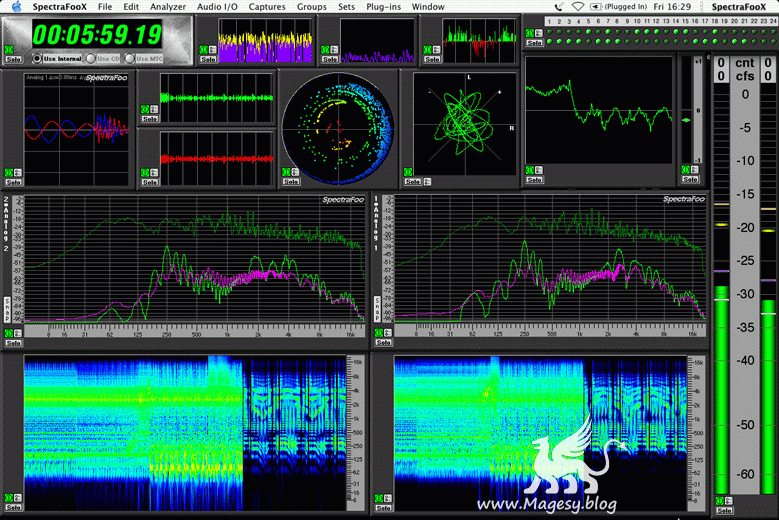
Task: Select the Use Internal radio button
Action: coord(39,58)
